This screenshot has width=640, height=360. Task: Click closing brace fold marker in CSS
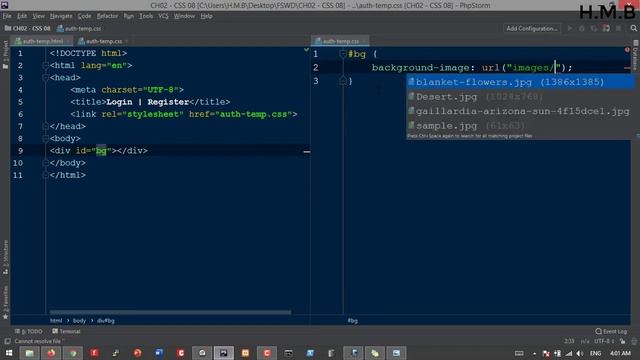click(342, 81)
